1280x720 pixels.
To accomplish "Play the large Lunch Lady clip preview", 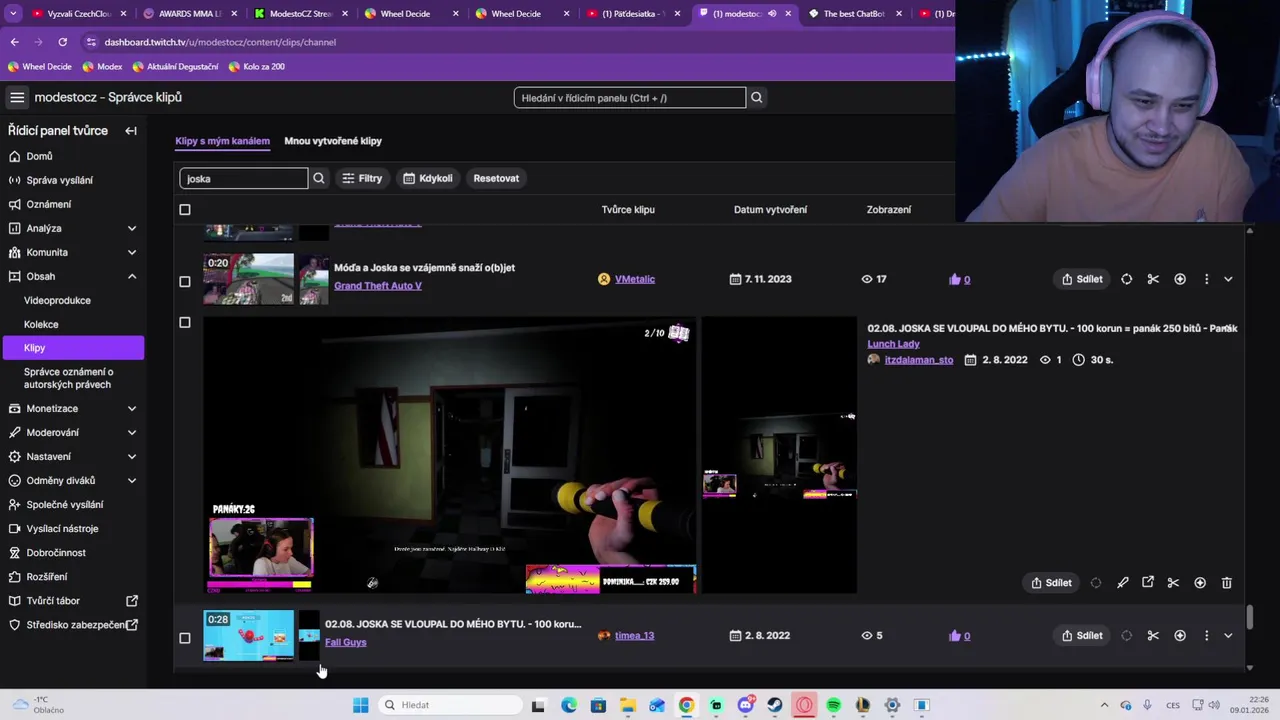I will coord(450,456).
